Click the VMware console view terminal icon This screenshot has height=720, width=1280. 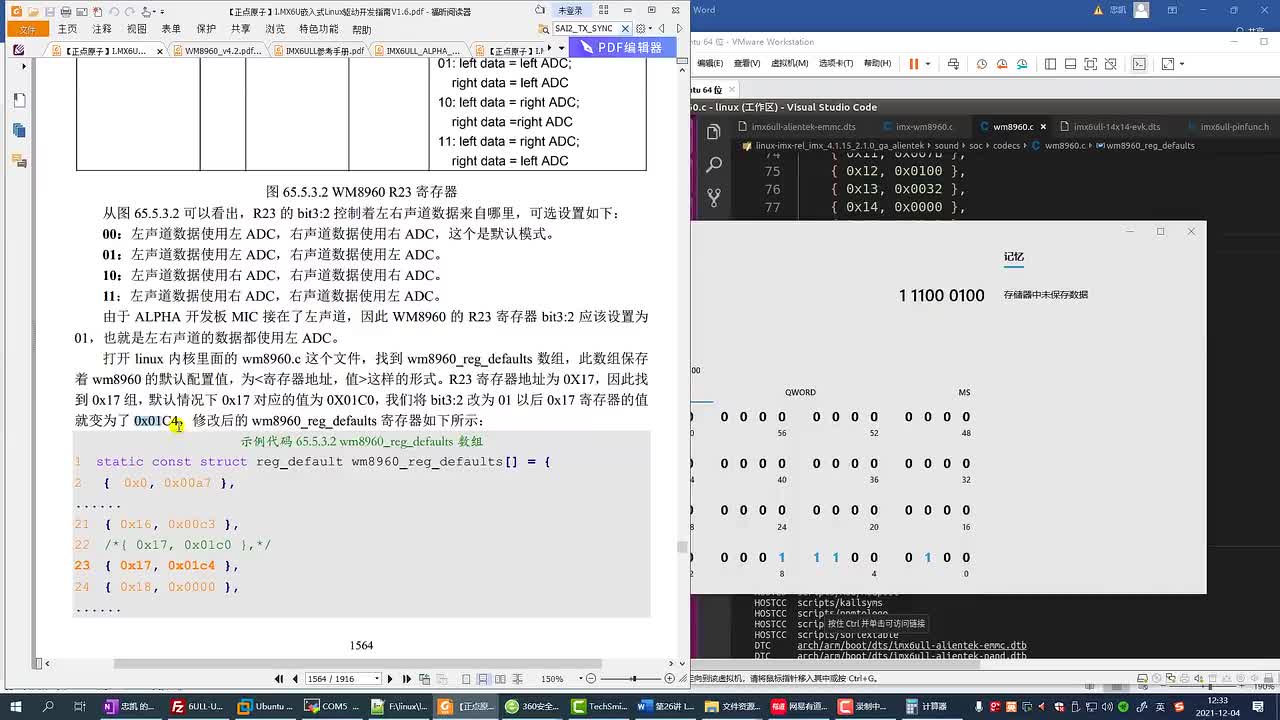pyautogui.click(x=1139, y=64)
